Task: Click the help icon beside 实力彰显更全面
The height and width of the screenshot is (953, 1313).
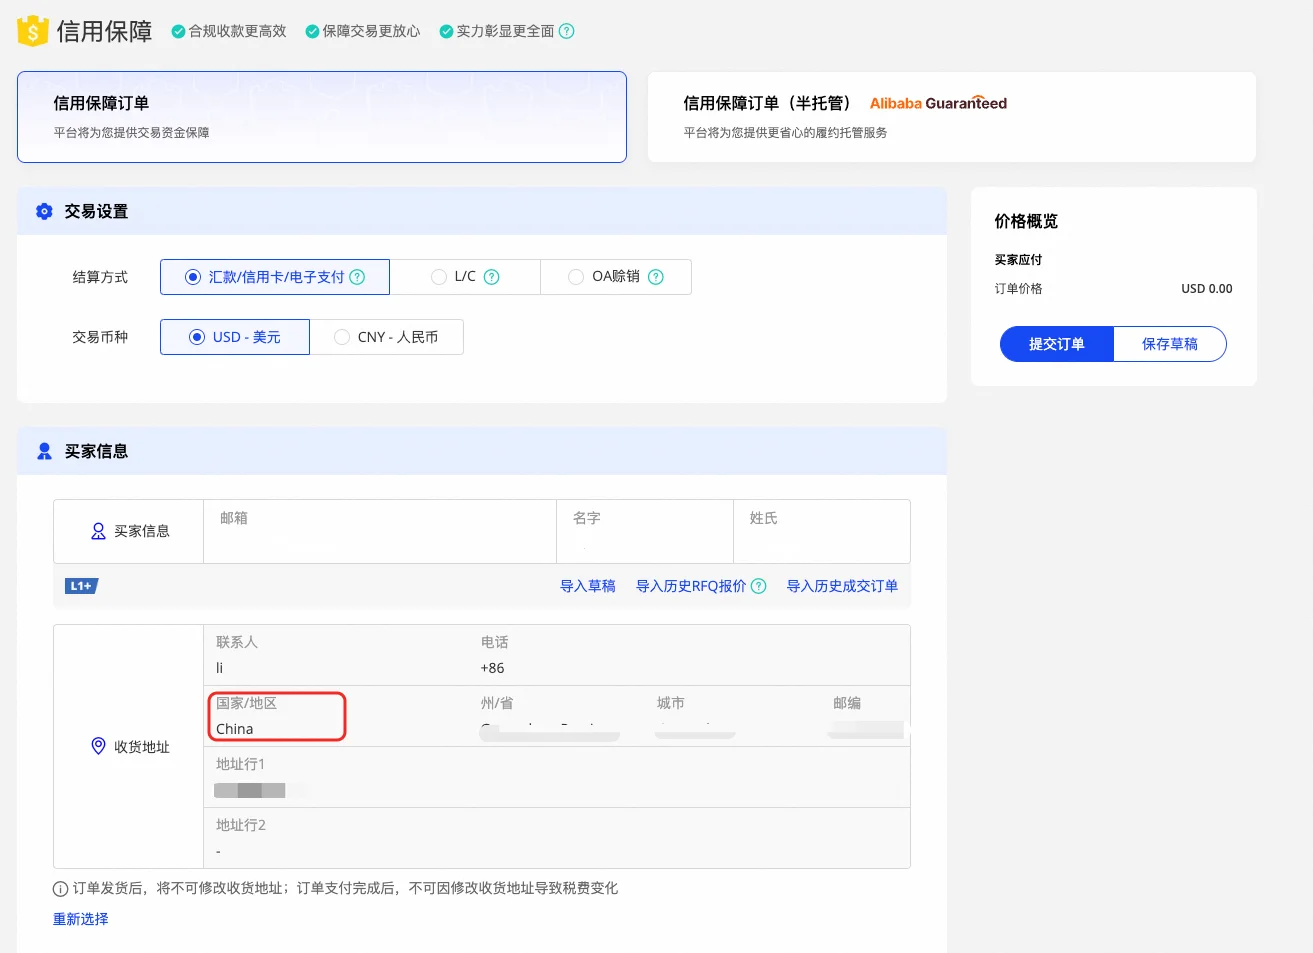Action: click(567, 31)
